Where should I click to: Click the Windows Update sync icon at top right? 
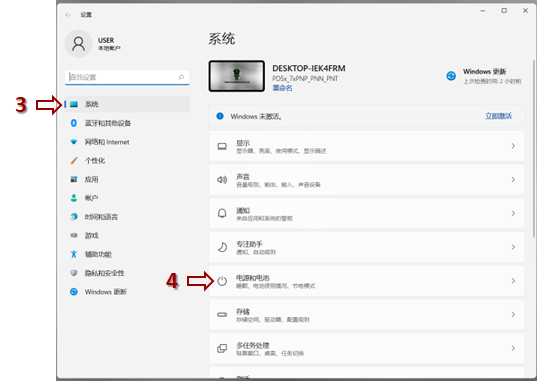(x=451, y=76)
